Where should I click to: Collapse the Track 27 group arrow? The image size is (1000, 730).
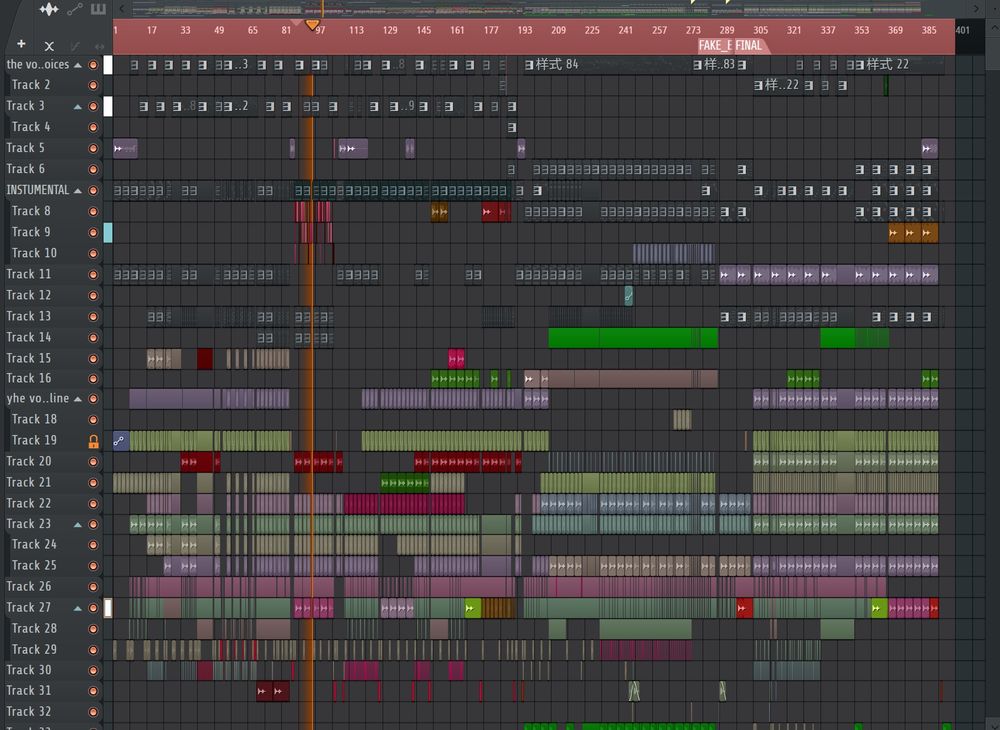click(x=78, y=608)
